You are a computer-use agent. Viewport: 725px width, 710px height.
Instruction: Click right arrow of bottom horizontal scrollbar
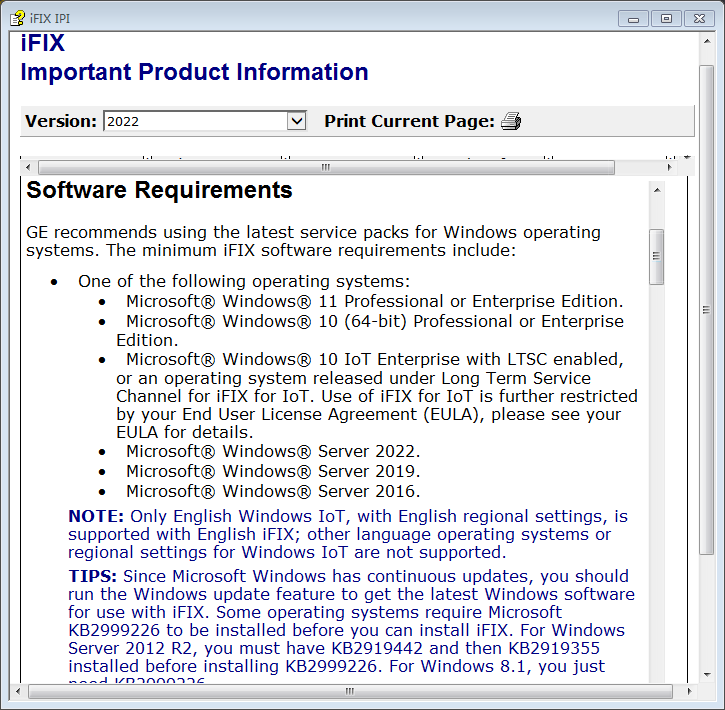(688, 691)
